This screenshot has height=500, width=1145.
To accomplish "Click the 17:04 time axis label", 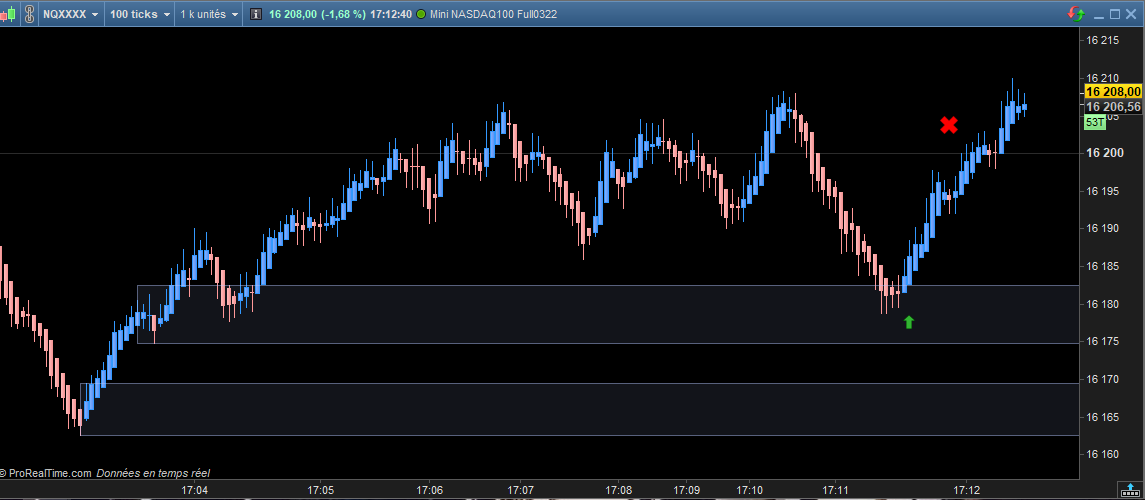I will 194,489.
